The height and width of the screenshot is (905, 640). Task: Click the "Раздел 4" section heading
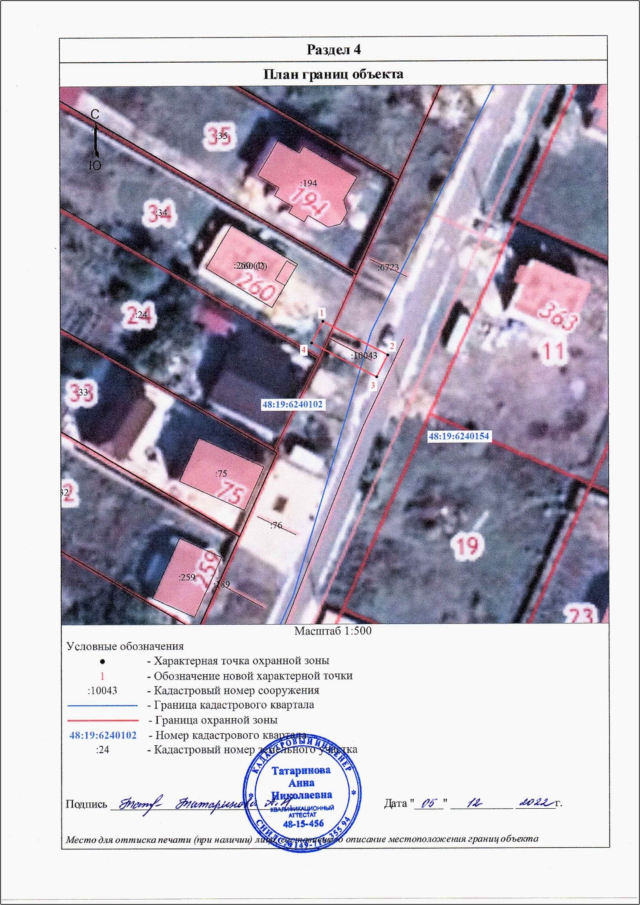tap(333, 49)
